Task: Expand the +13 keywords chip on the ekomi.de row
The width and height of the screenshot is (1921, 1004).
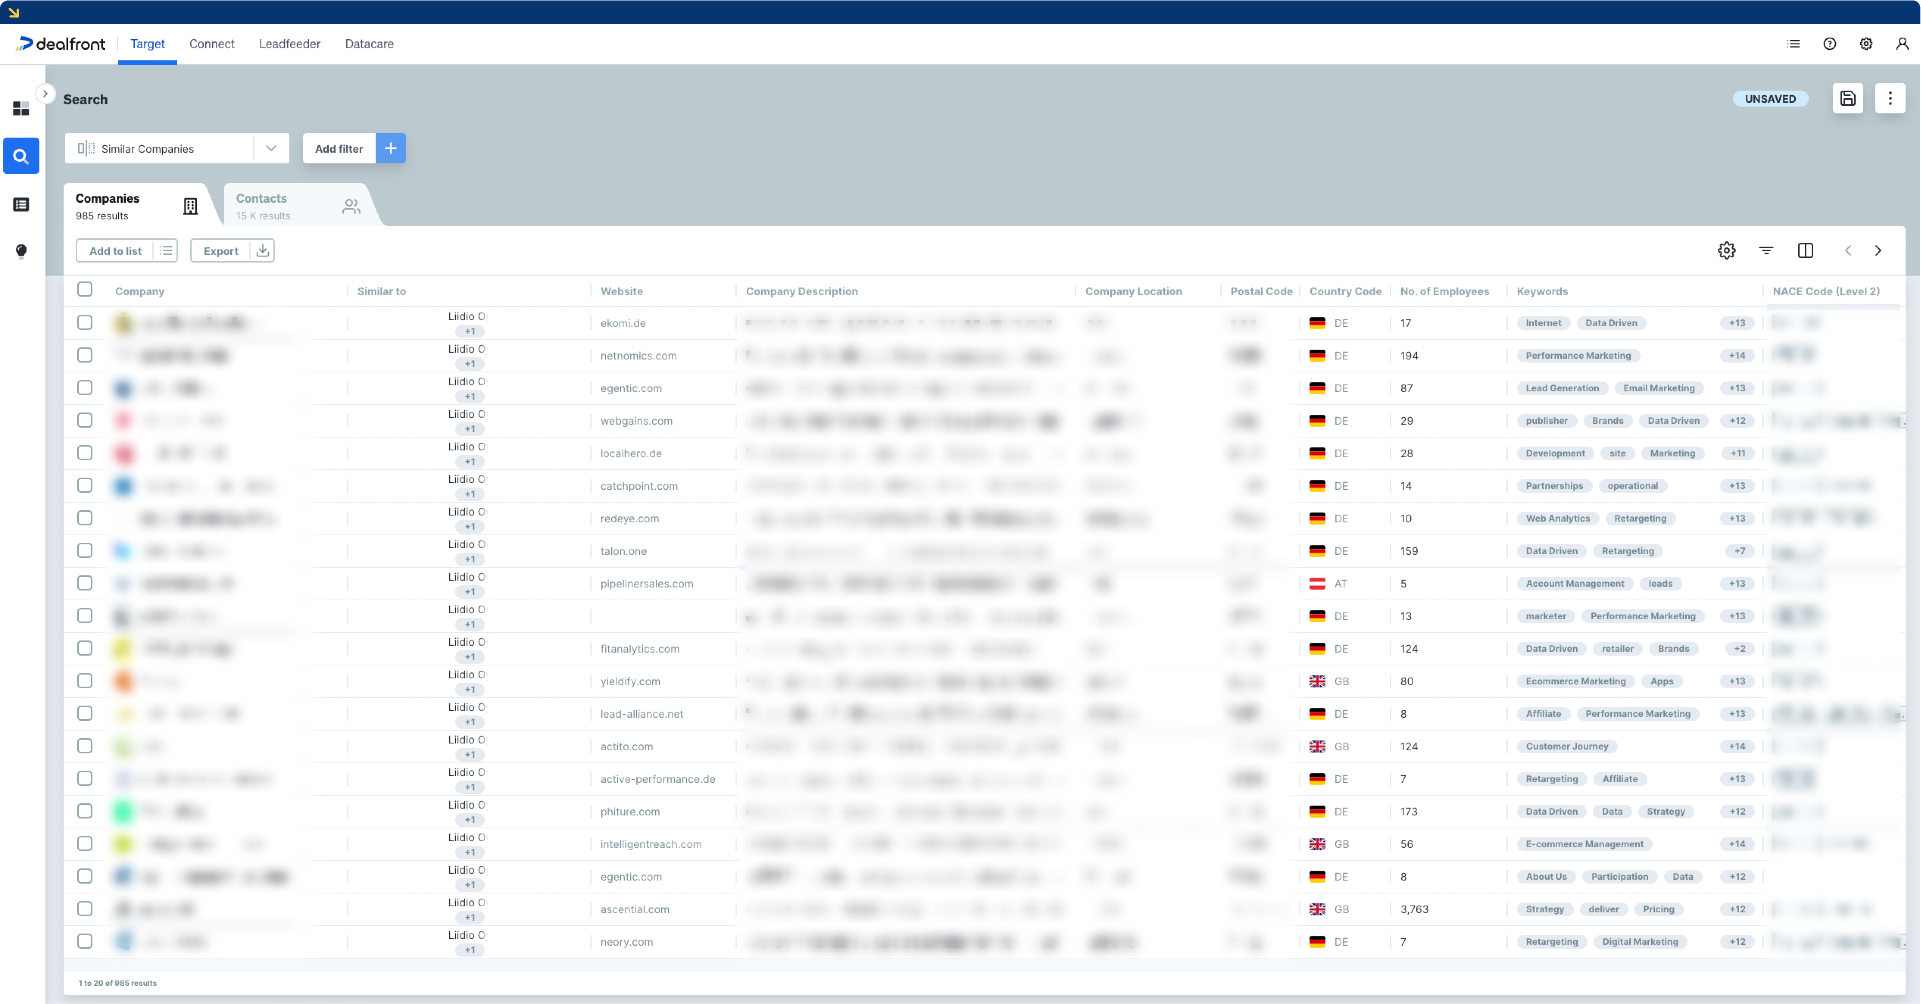Action: (1738, 323)
